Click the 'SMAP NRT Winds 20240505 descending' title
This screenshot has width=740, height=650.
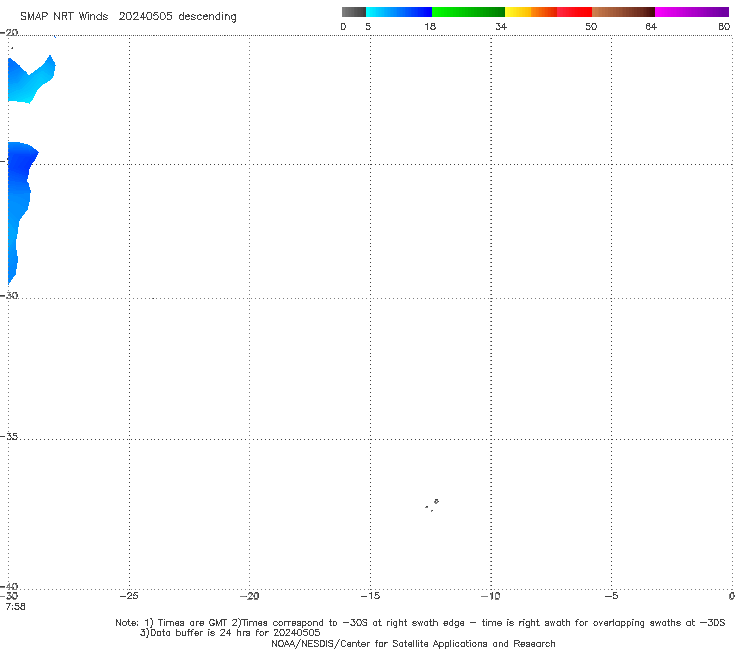click(x=128, y=17)
